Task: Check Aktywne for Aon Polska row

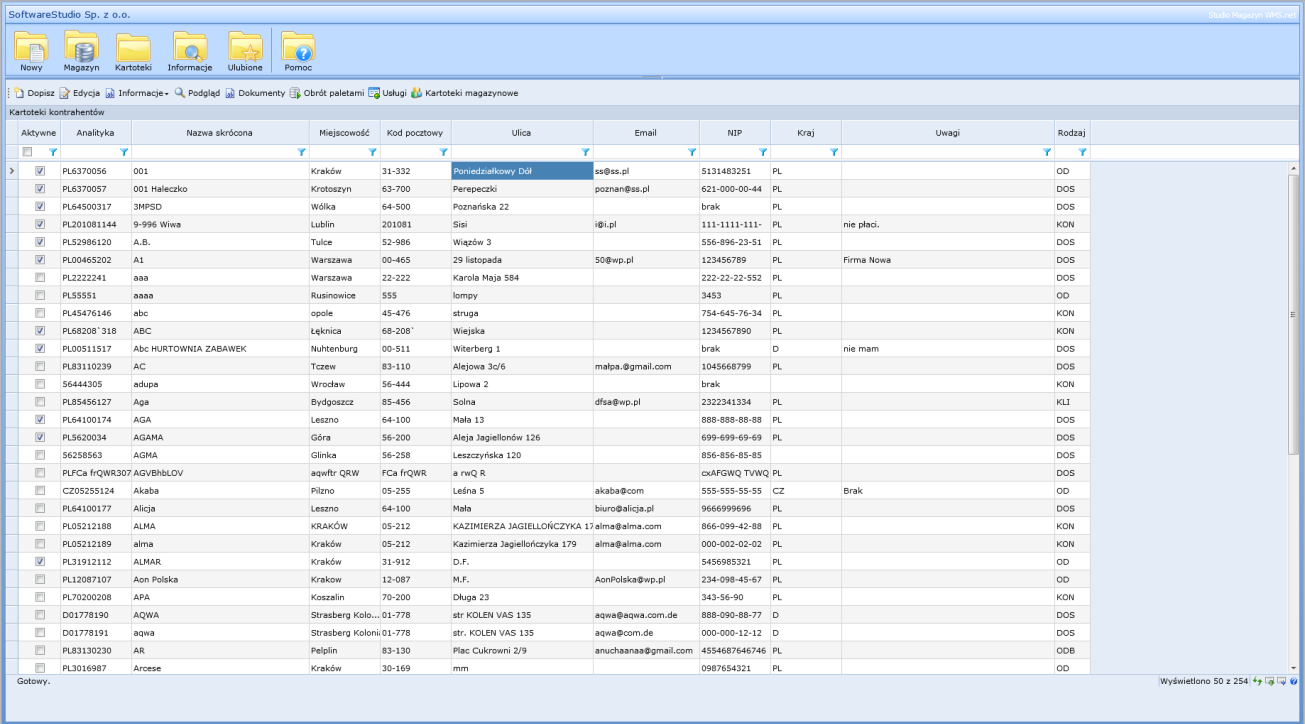Action: [x=40, y=579]
